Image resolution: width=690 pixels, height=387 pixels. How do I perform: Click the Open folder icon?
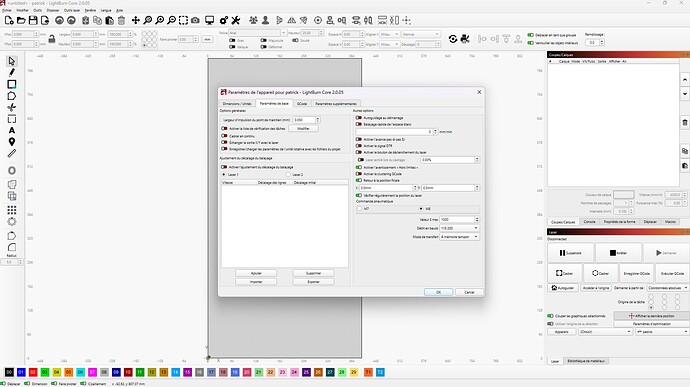tap(21, 20)
